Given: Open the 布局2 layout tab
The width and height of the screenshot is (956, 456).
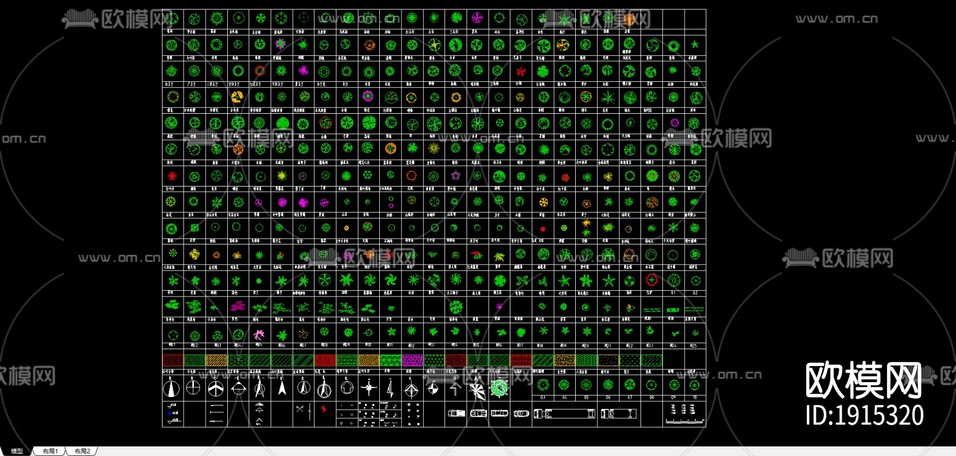Looking at the screenshot, I should (82, 451).
